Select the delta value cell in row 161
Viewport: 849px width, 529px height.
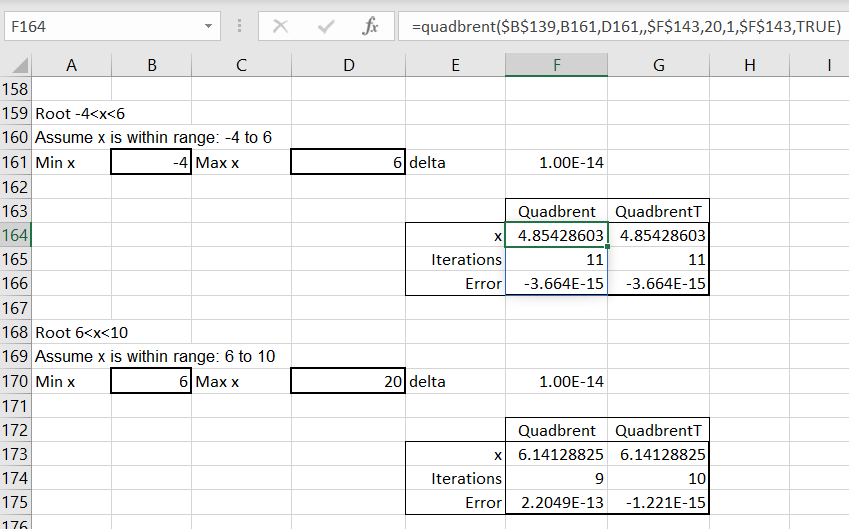tap(556, 162)
